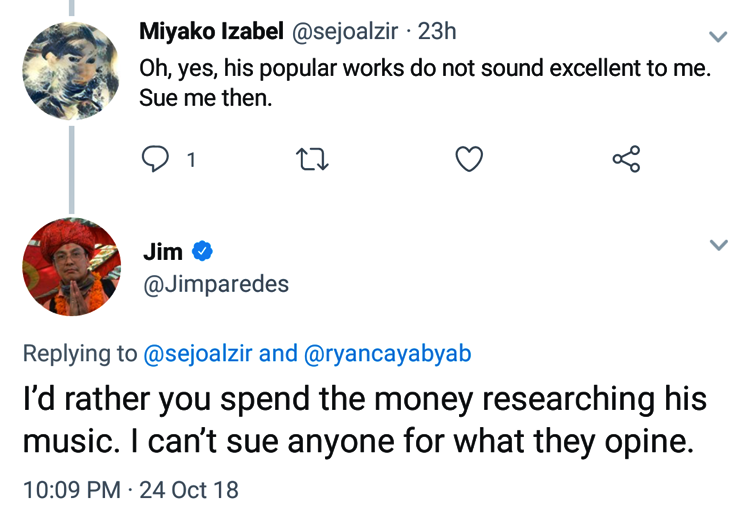Click Jim's reply text about researching his music
Viewport: 750px width, 518px height.
point(364,421)
